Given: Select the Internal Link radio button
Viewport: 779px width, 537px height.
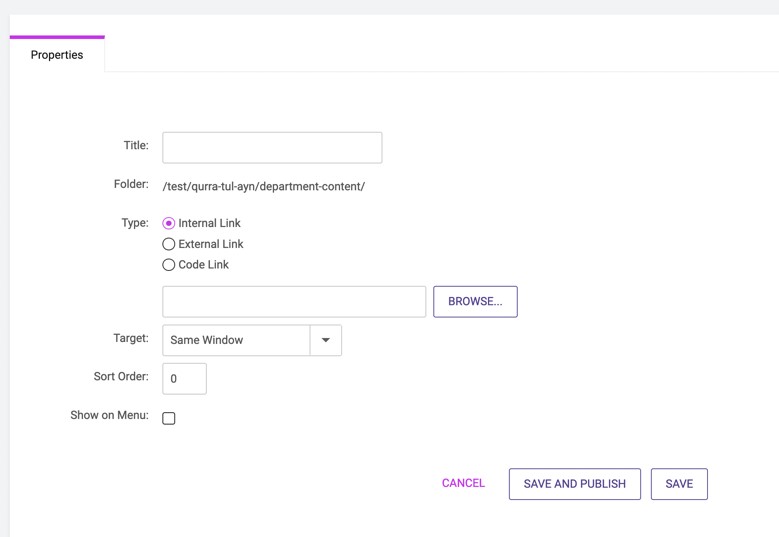Looking at the screenshot, I should [x=169, y=224].
